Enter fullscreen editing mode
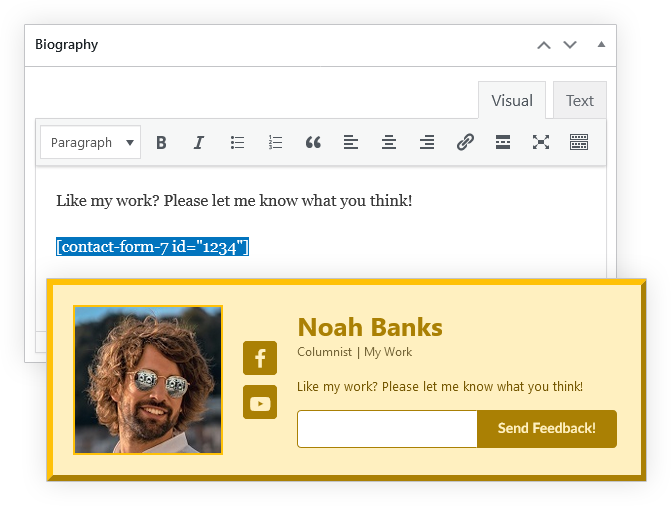This screenshot has height=506, width=671. tap(541, 143)
